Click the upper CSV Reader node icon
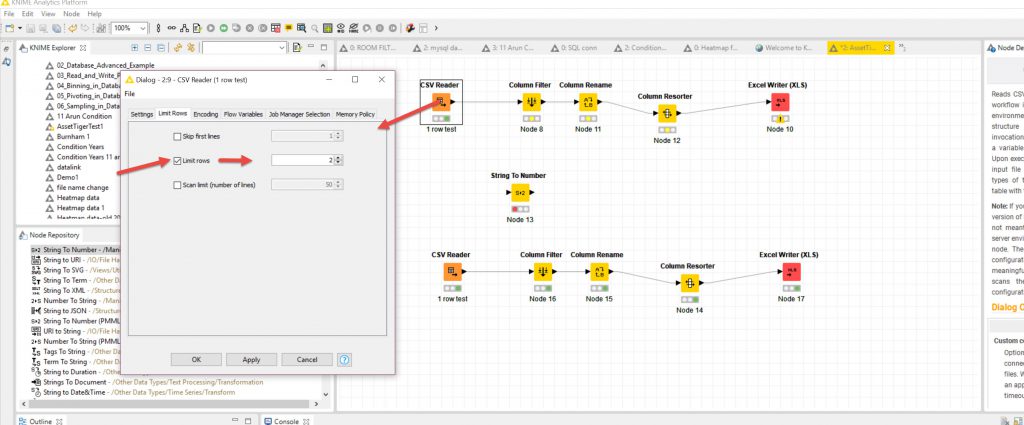This screenshot has width=1024, height=425. [x=440, y=102]
